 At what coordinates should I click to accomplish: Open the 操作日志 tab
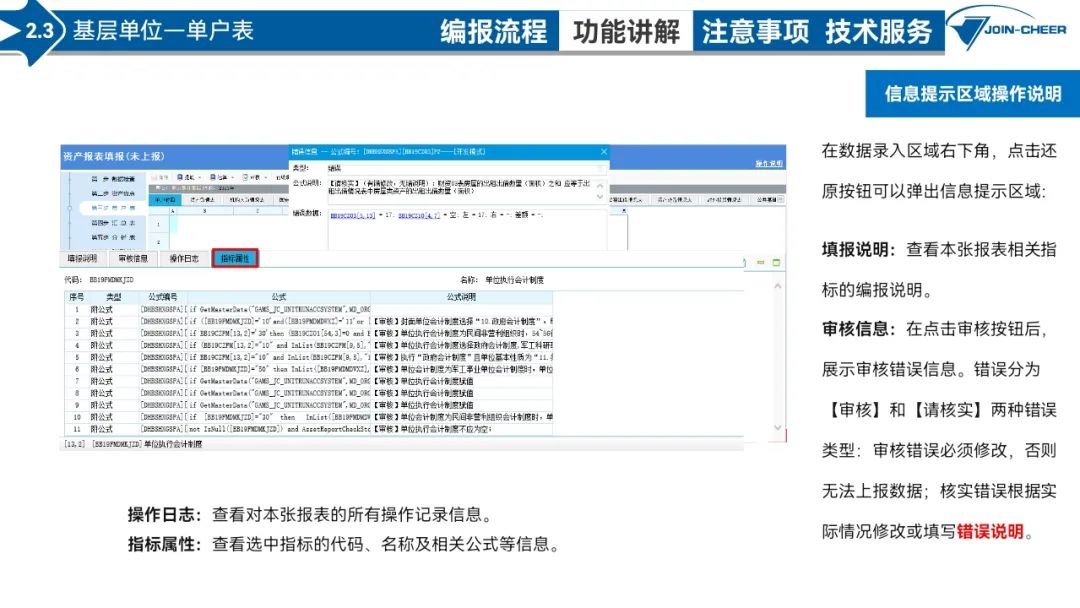(x=184, y=259)
